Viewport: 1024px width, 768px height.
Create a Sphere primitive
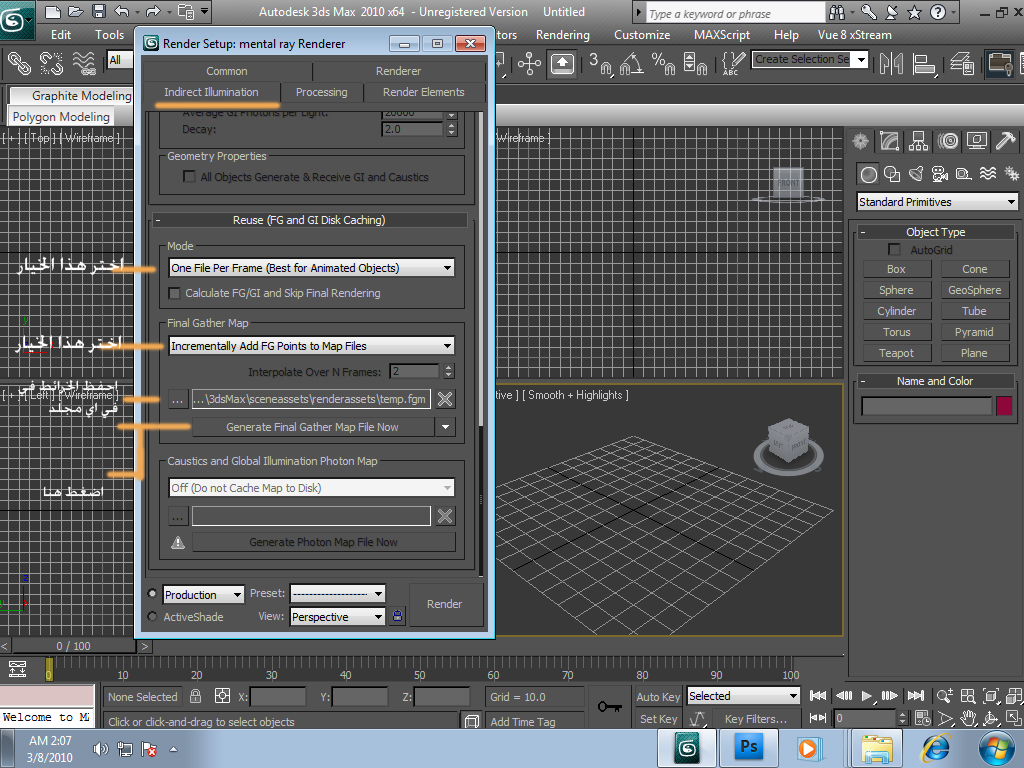[896, 290]
